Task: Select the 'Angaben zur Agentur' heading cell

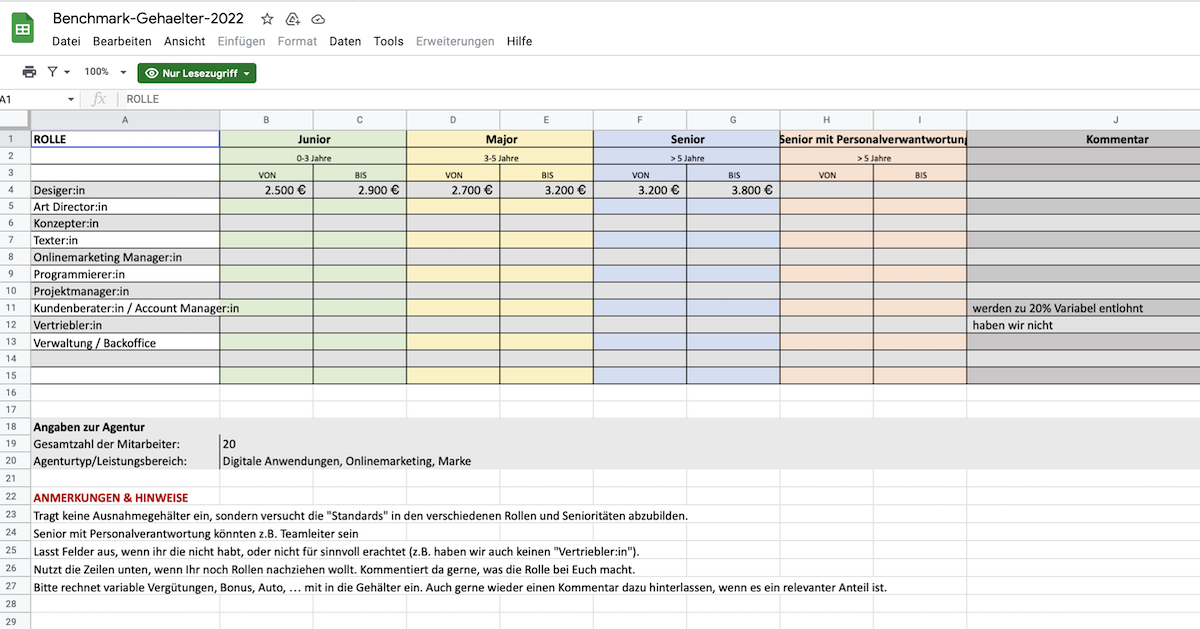Action: [125, 427]
